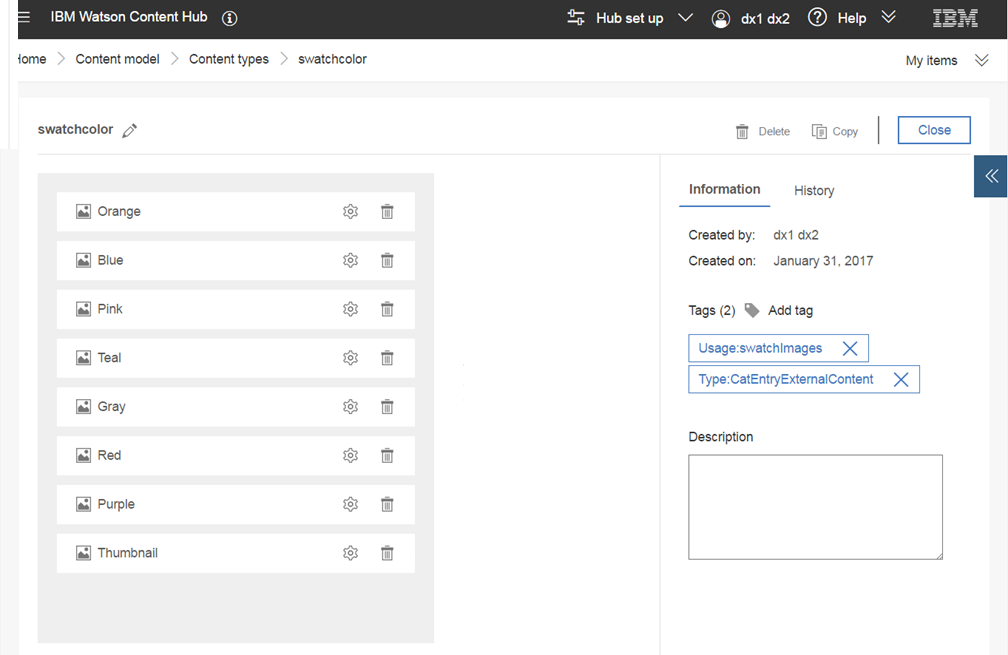Delete the Gray element
This screenshot has height=655, width=1008.
(387, 407)
